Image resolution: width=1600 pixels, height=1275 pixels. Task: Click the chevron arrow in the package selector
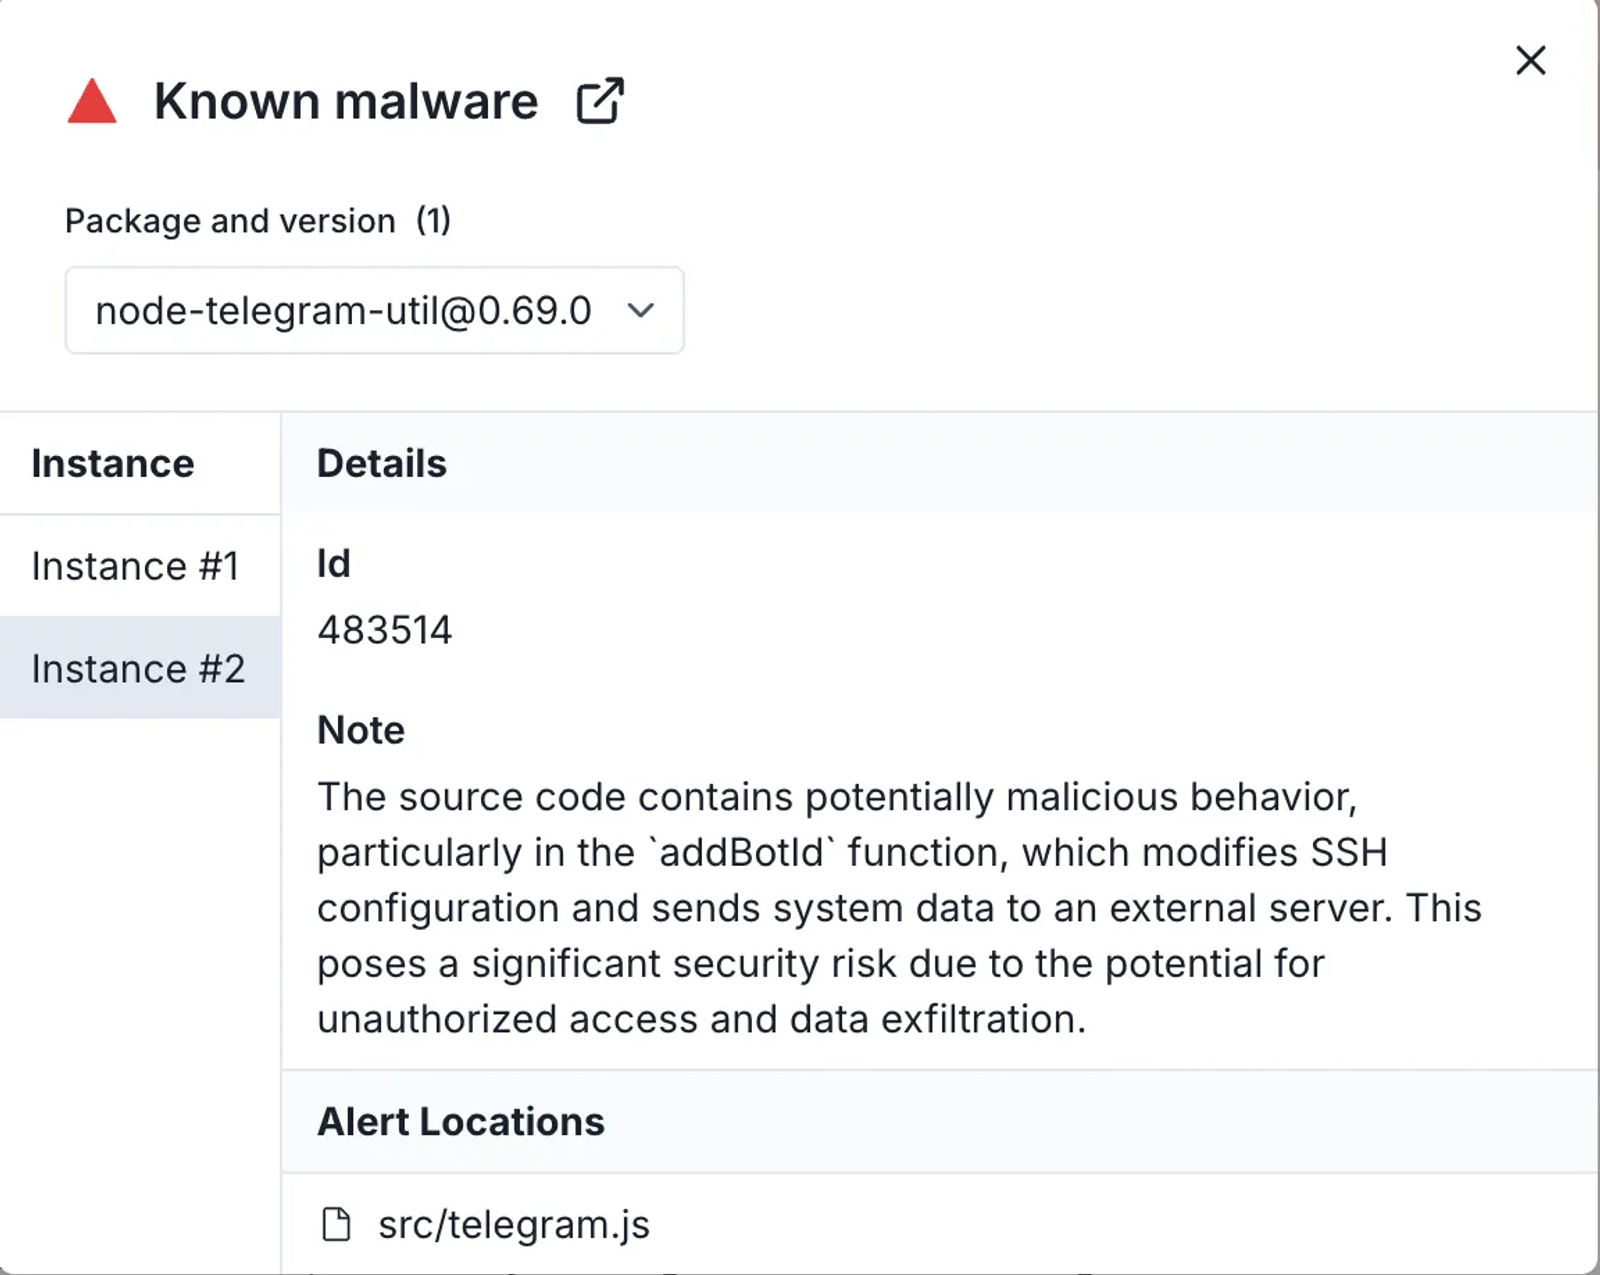641,311
